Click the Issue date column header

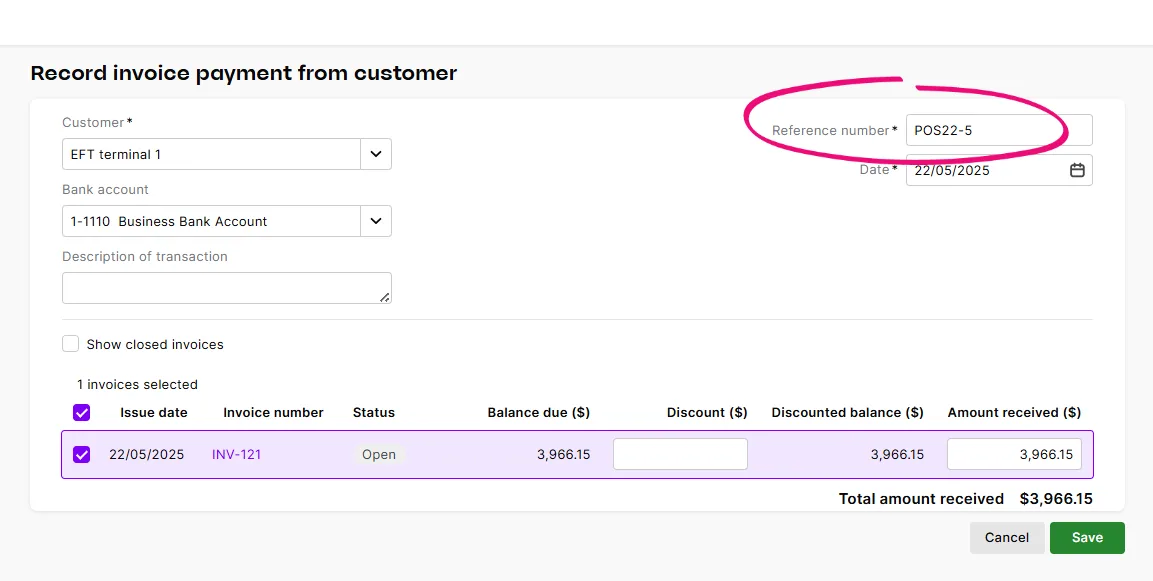(x=153, y=412)
